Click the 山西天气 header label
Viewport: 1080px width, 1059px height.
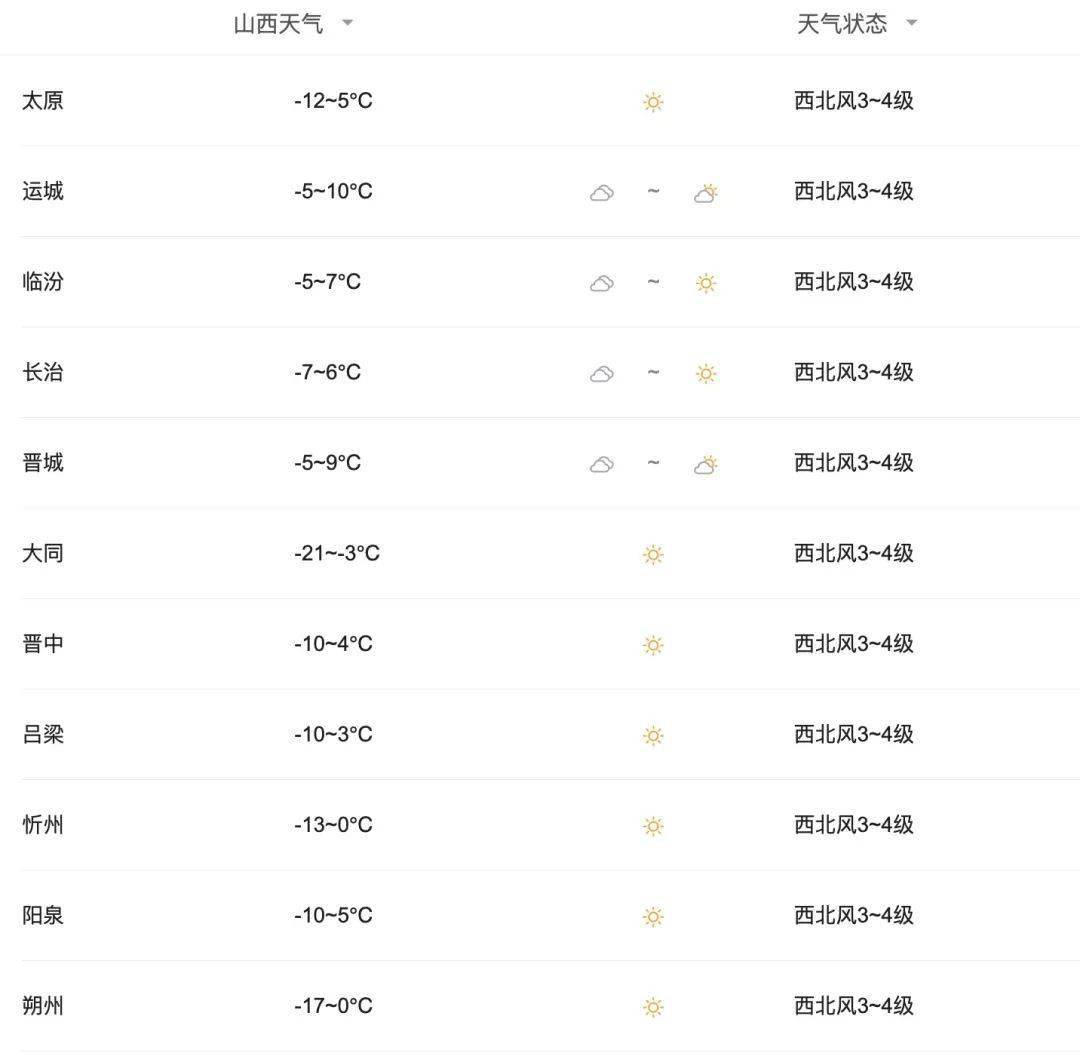(278, 24)
